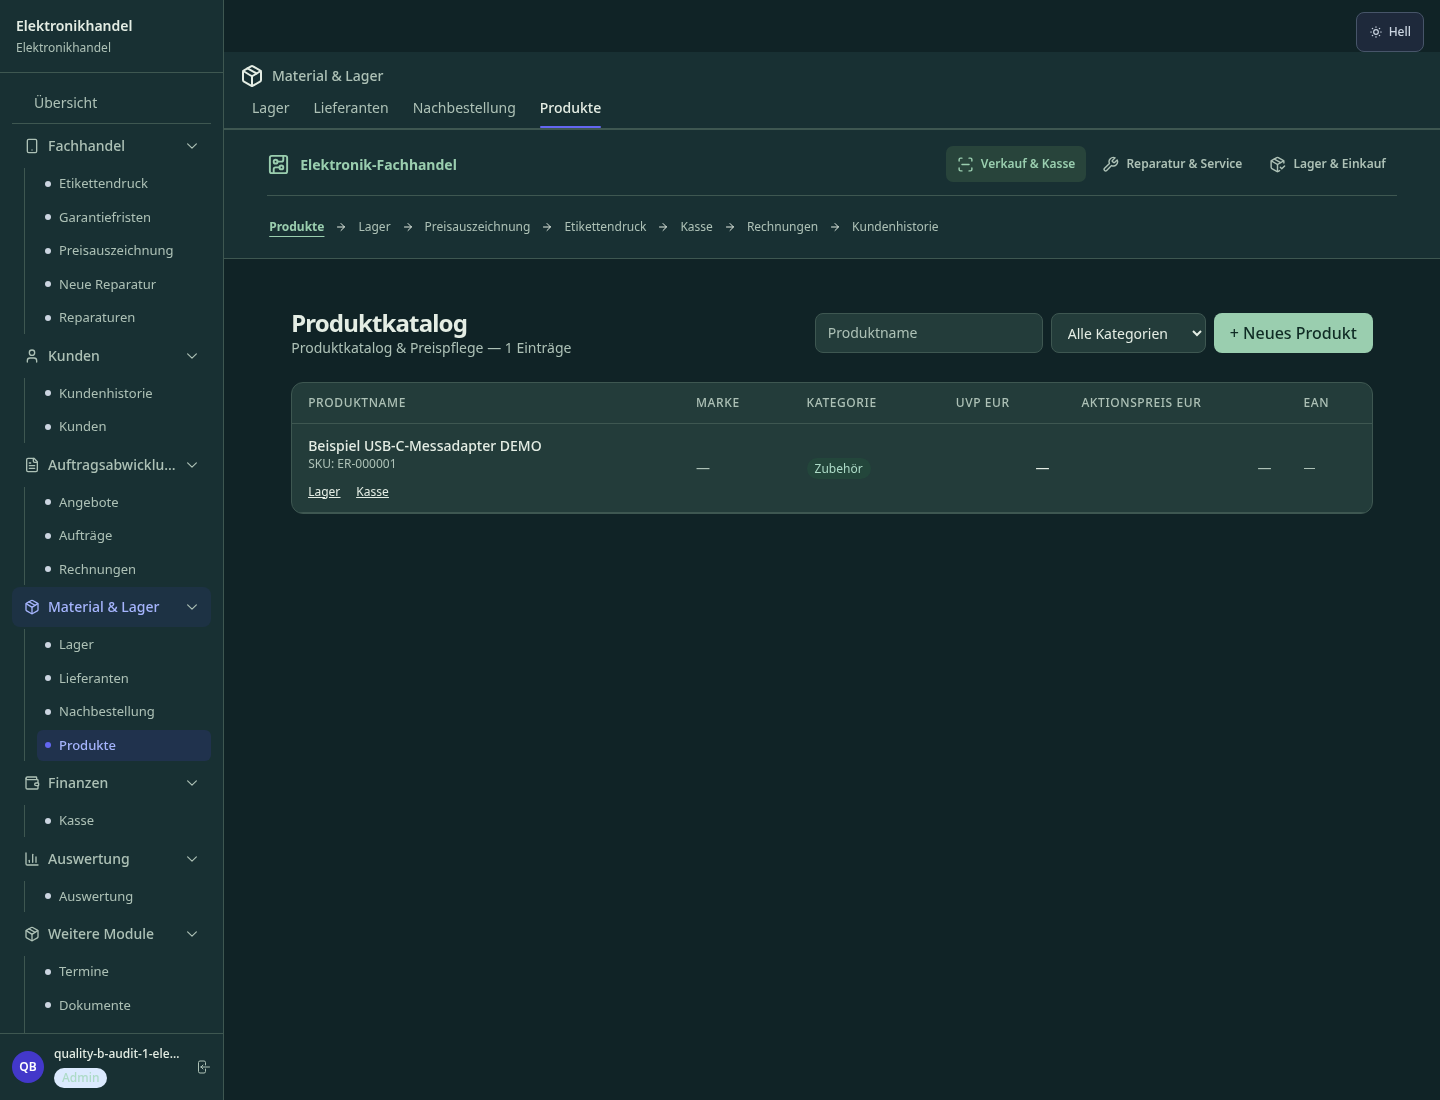Click the Zubehör category badge
The width and height of the screenshot is (1440, 1100).
coord(838,469)
